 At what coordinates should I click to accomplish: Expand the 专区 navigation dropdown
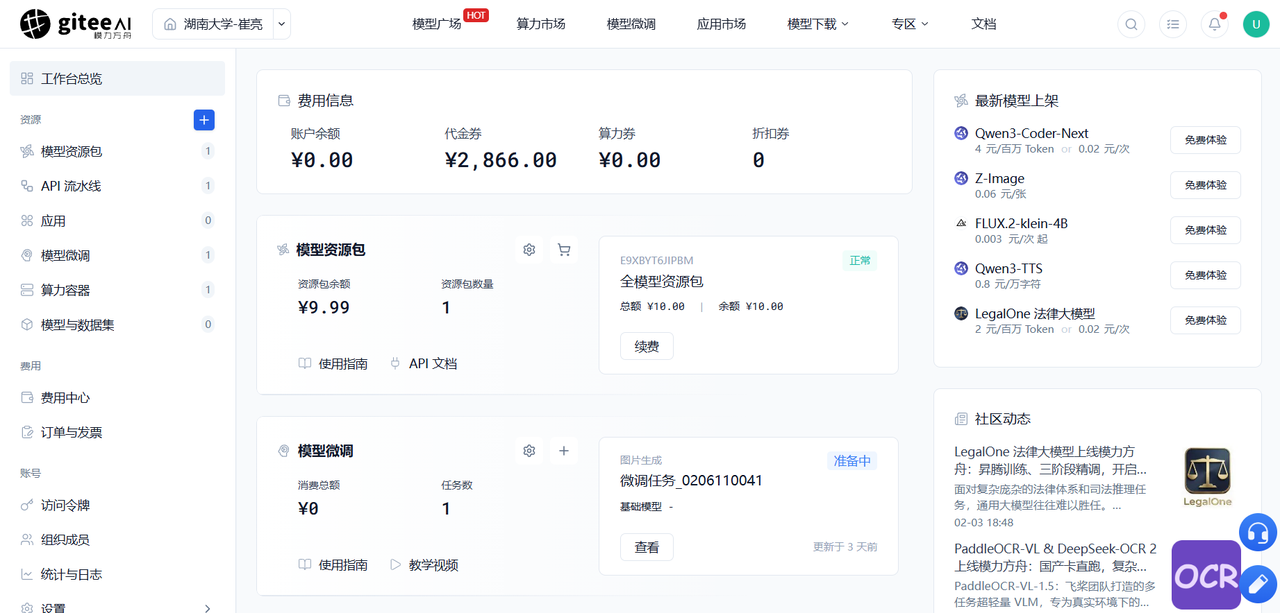tap(910, 24)
